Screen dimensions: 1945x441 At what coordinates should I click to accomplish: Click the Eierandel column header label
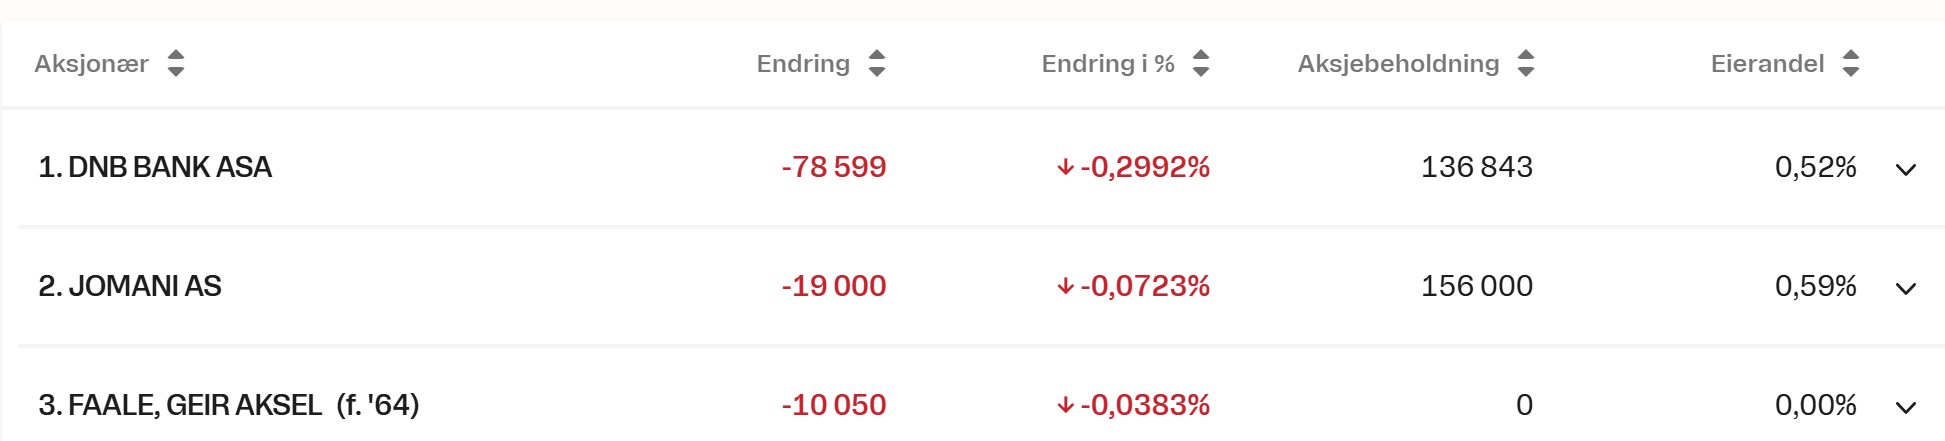tap(1767, 64)
